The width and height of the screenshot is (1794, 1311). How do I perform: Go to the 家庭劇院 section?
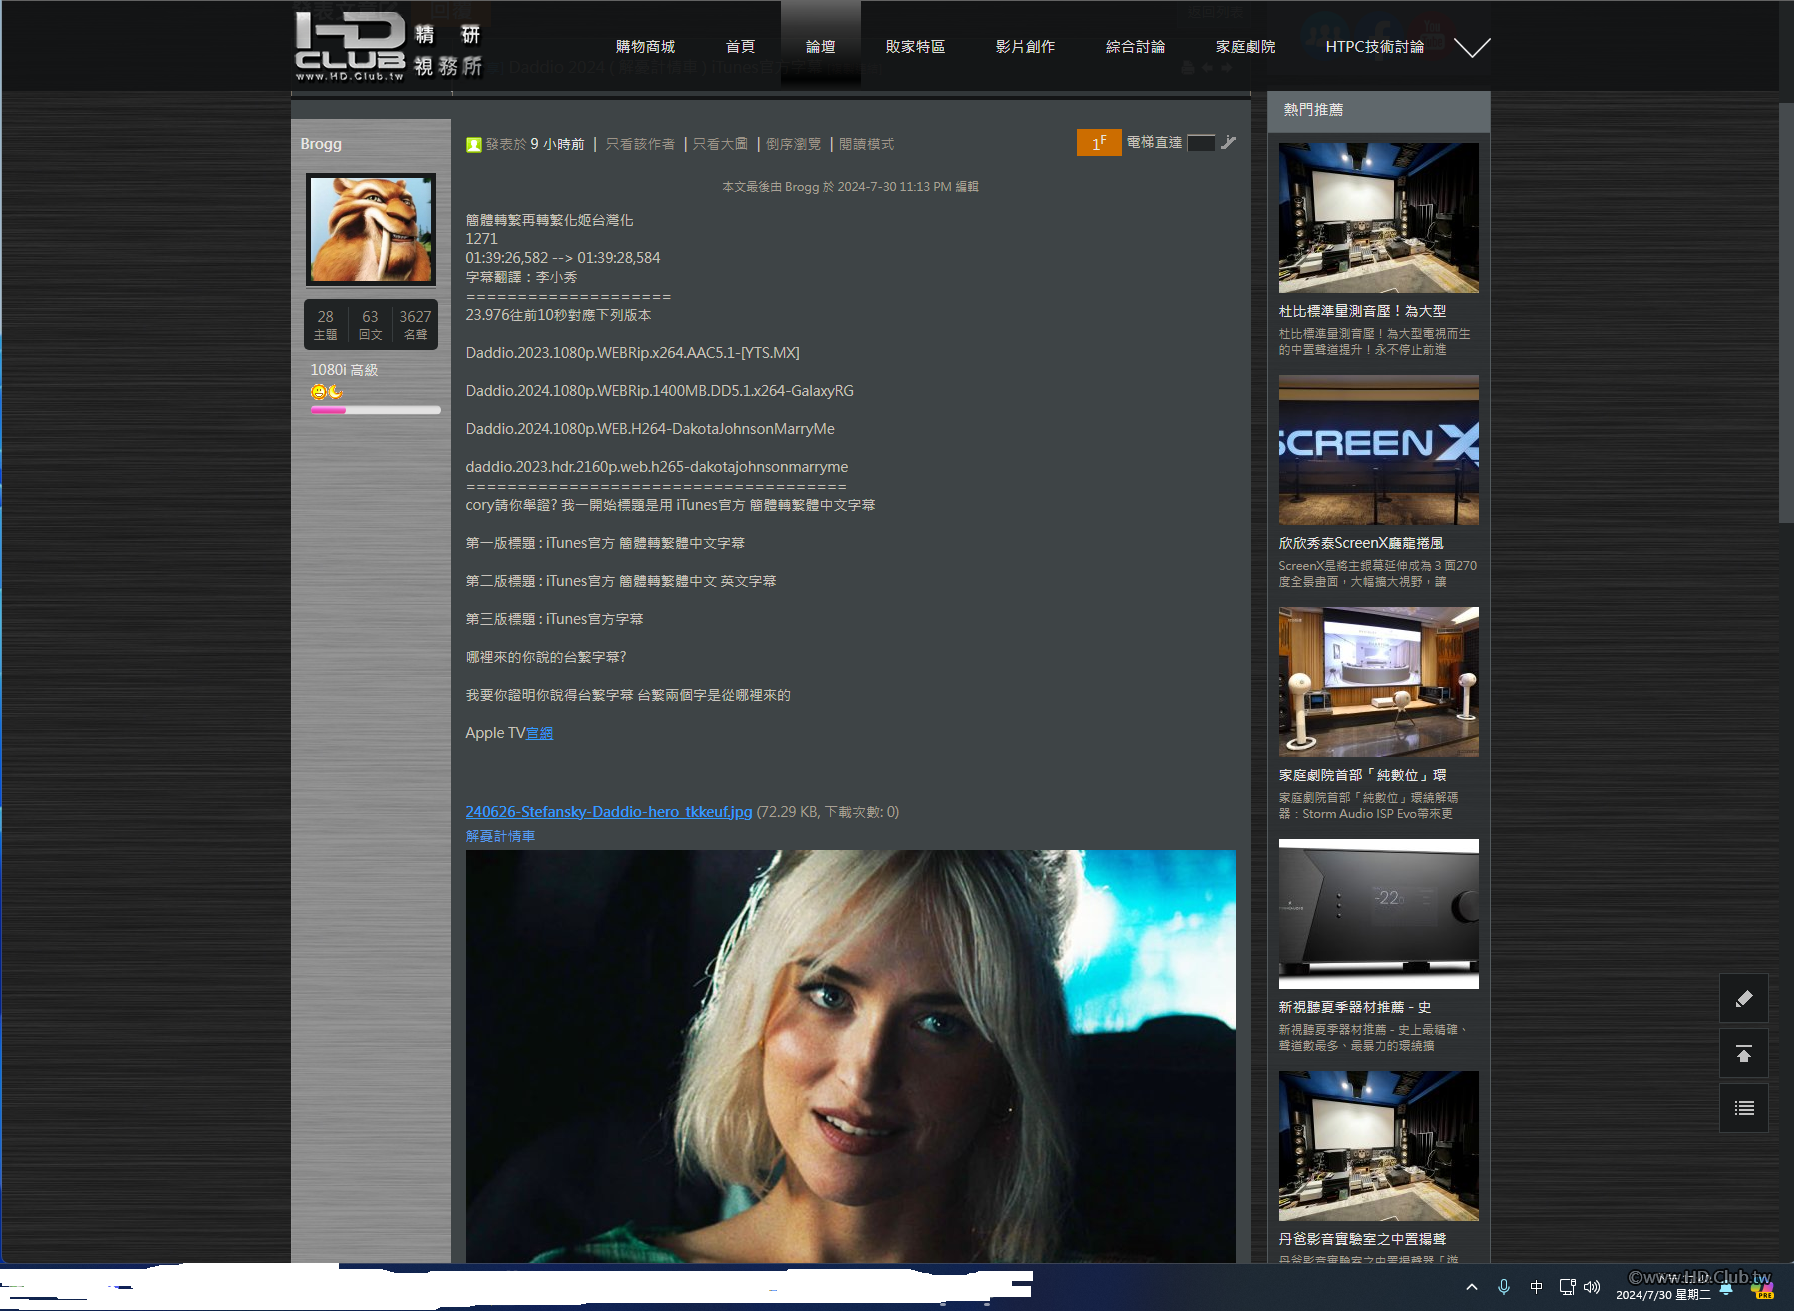[x=1245, y=47]
